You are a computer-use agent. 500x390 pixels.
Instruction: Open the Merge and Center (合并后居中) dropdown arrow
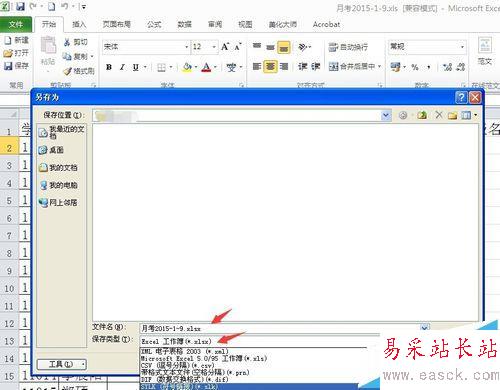click(379, 67)
